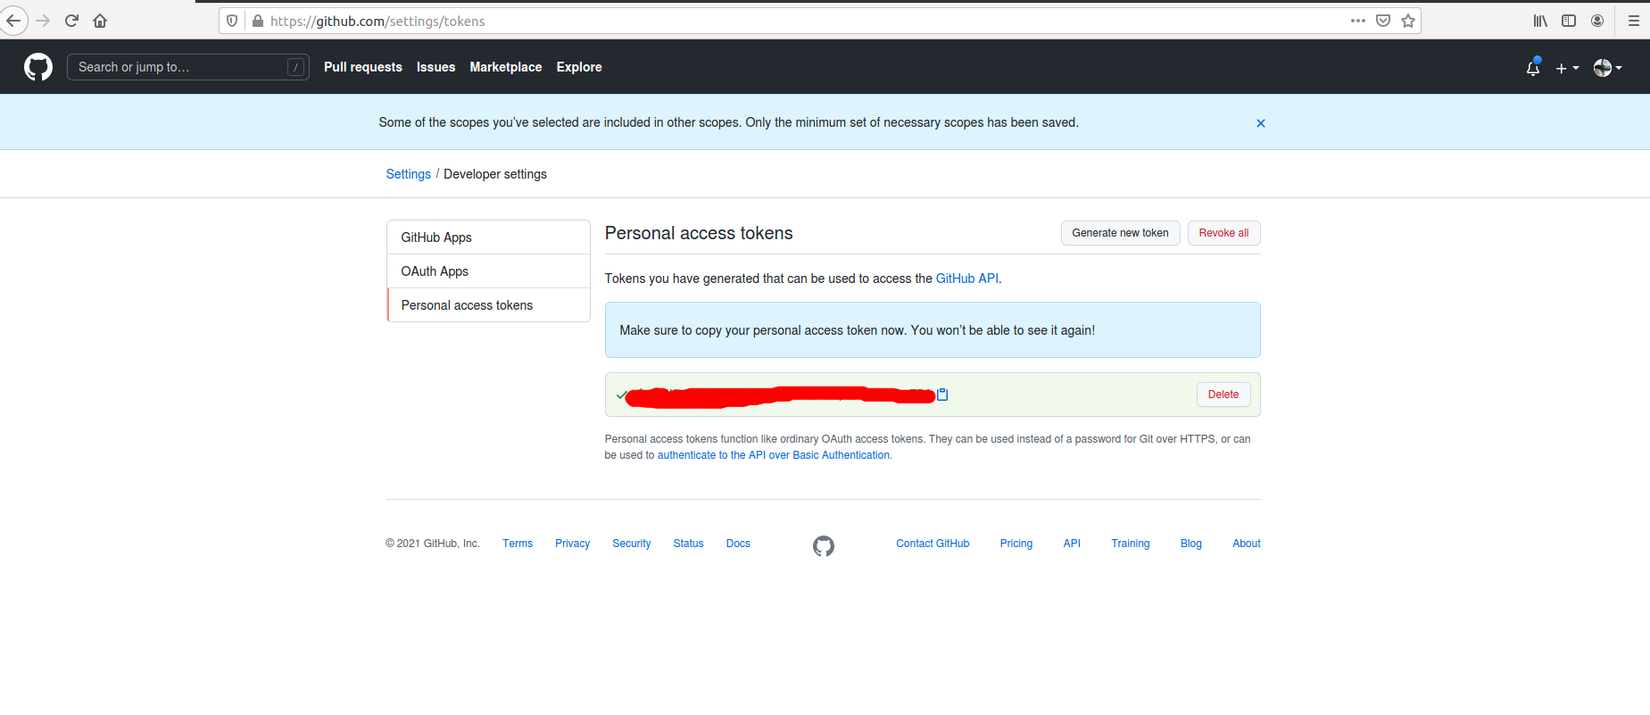
Task: Show the browser sidebar icon
Action: tap(1569, 21)
